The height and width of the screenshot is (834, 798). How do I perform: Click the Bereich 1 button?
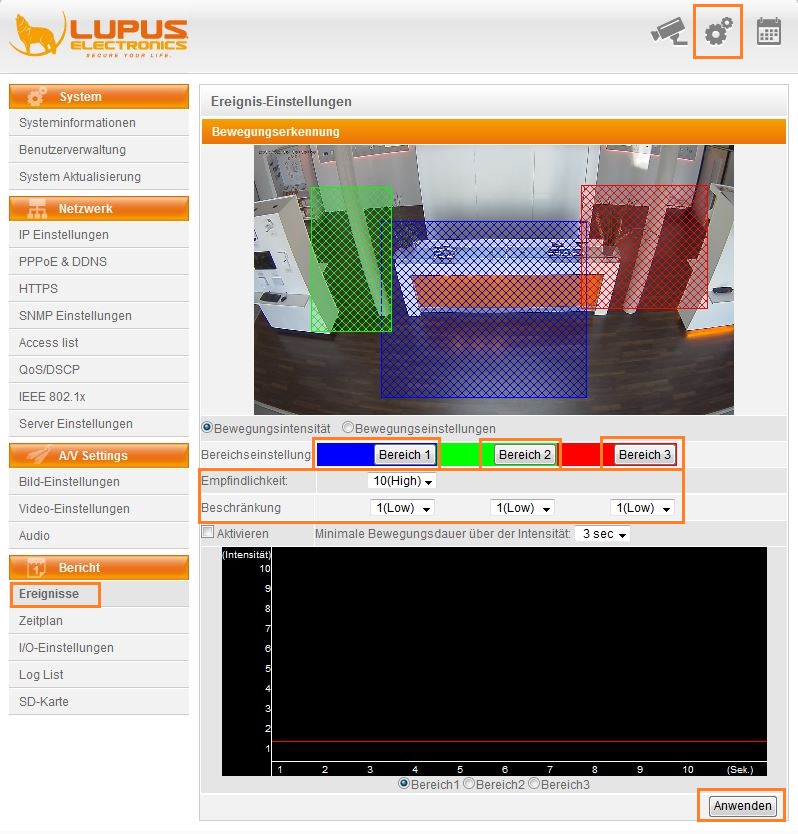(405, 455)
